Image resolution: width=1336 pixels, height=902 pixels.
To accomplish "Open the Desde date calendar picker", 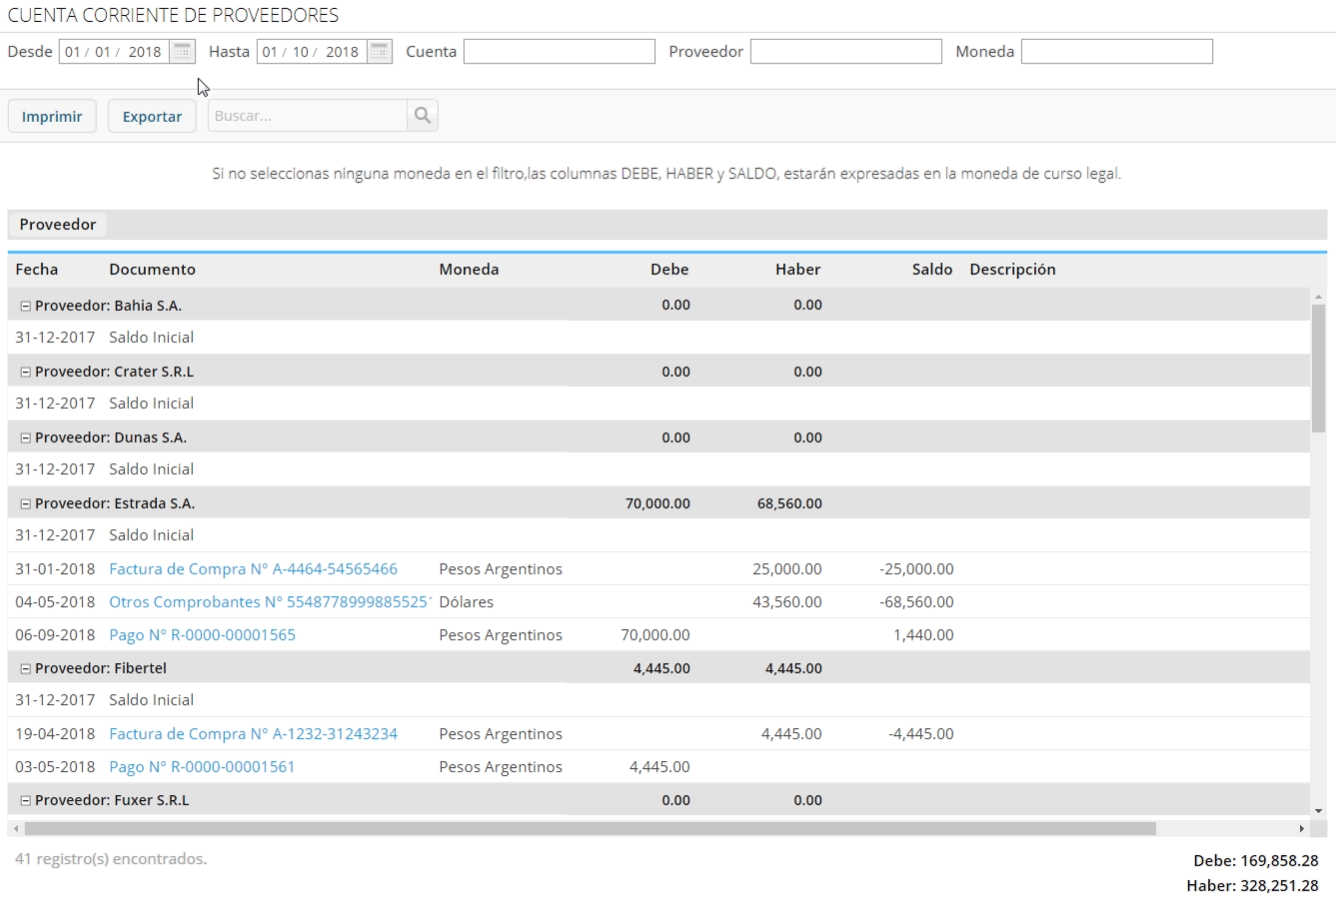I will [x=181, y=52].
